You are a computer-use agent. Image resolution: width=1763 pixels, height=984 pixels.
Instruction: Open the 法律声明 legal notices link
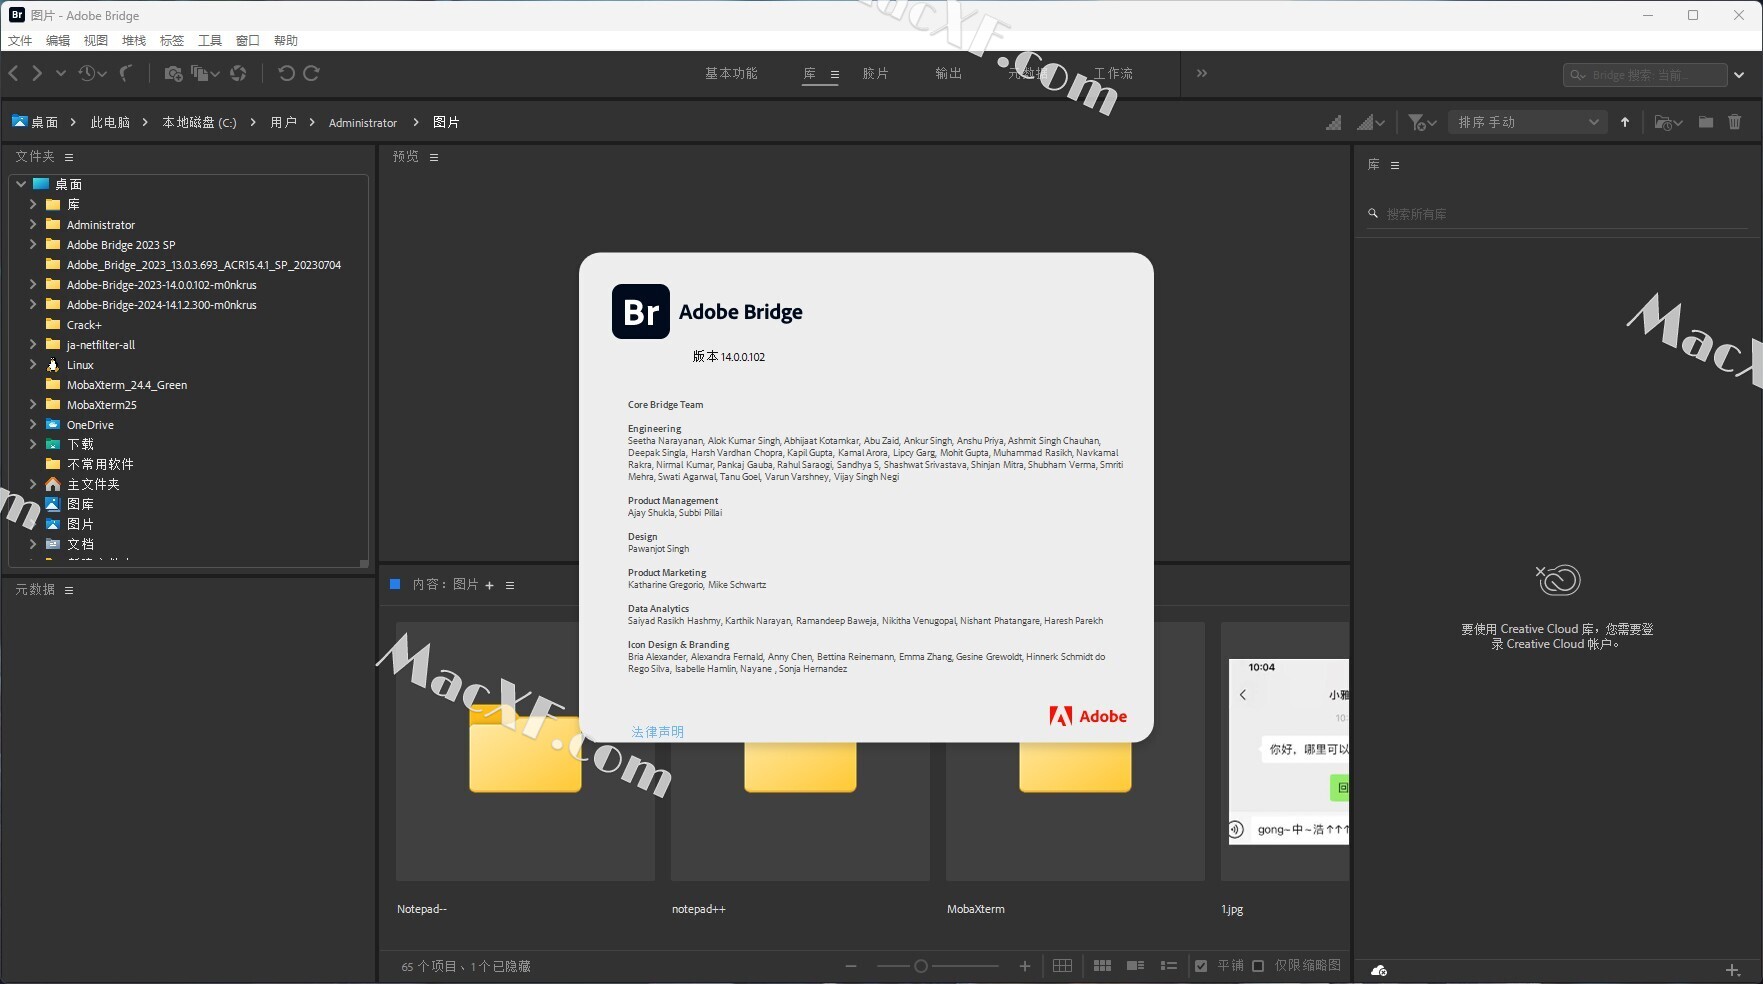[658, 732]
